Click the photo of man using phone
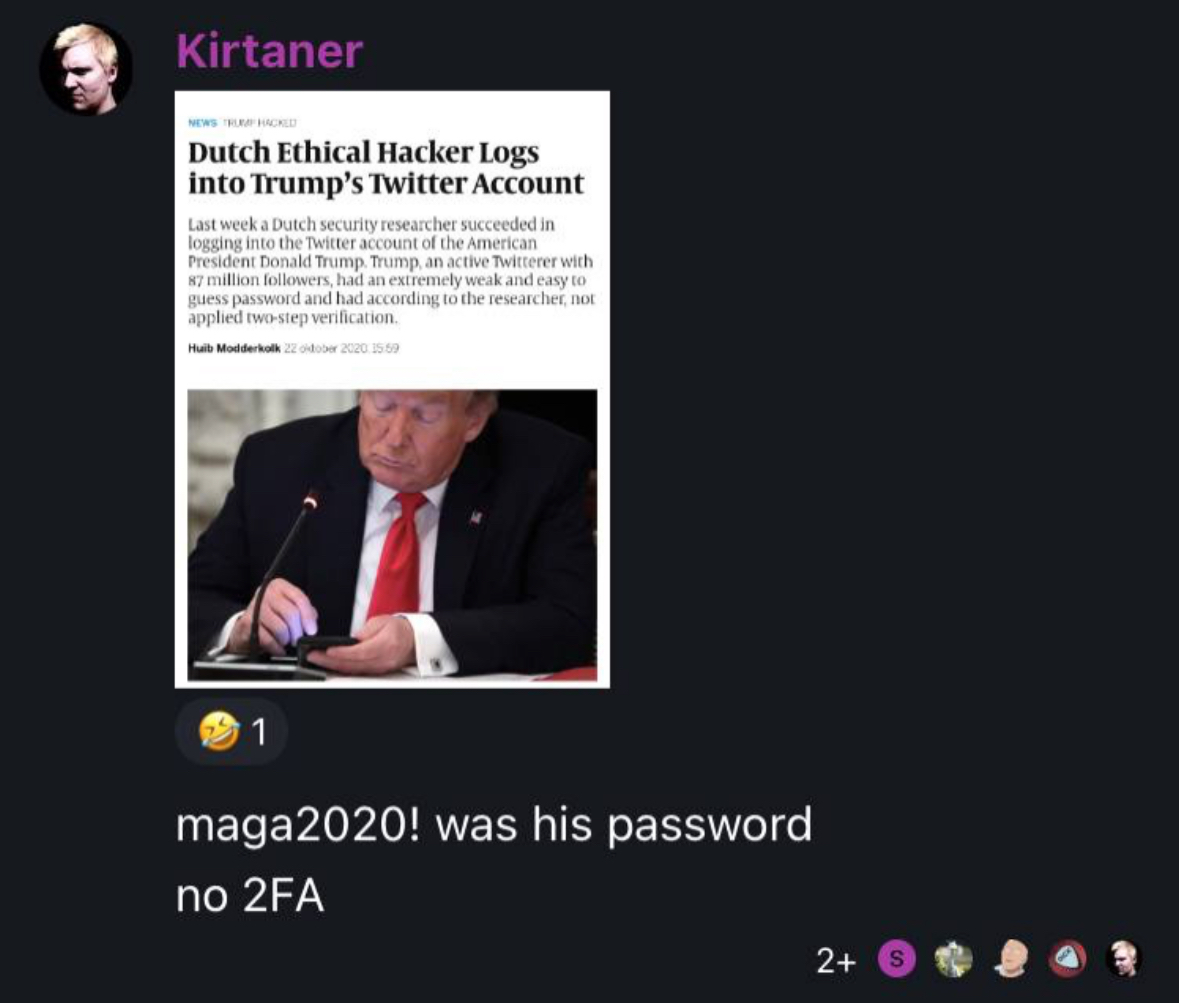 [x=392, y=535]
